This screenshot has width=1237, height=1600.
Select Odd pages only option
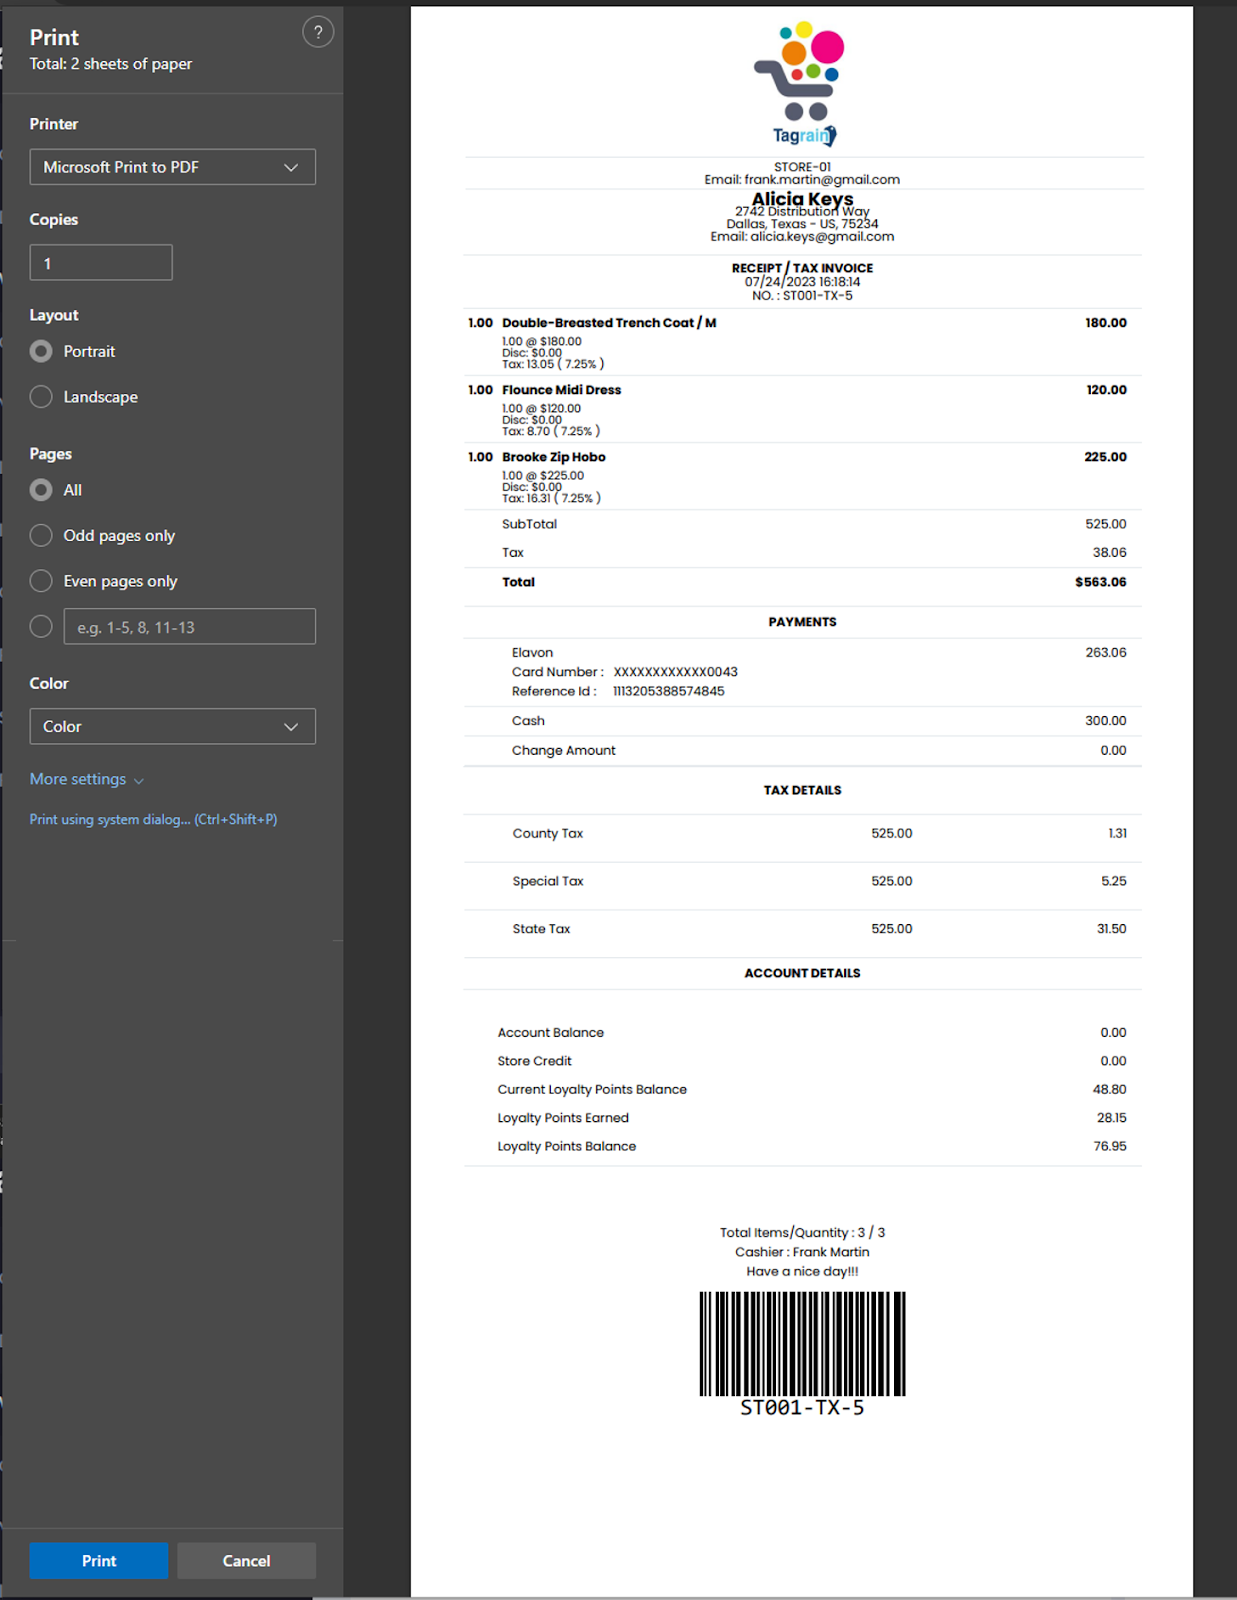click(x=41, y=536)
